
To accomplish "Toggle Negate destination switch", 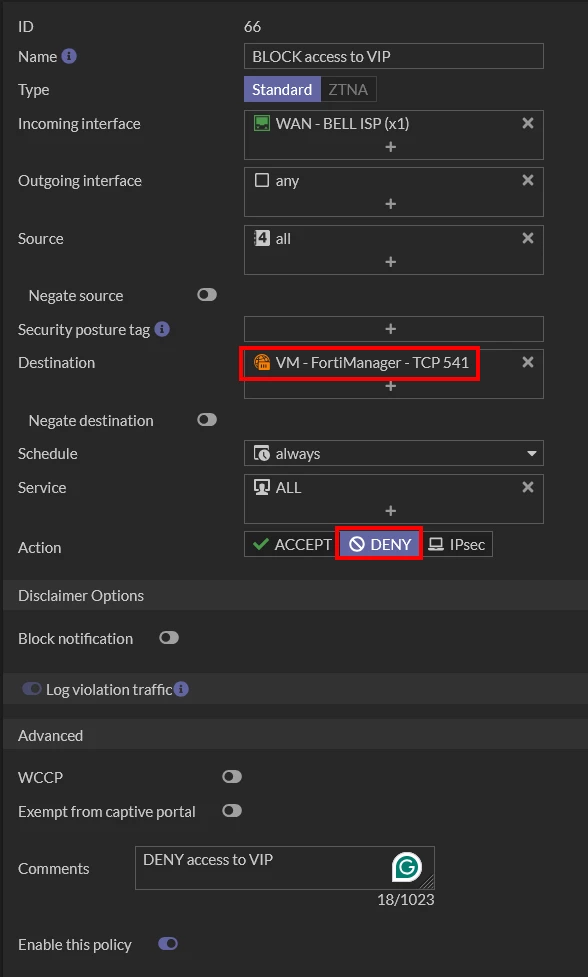I will (207, 420).
